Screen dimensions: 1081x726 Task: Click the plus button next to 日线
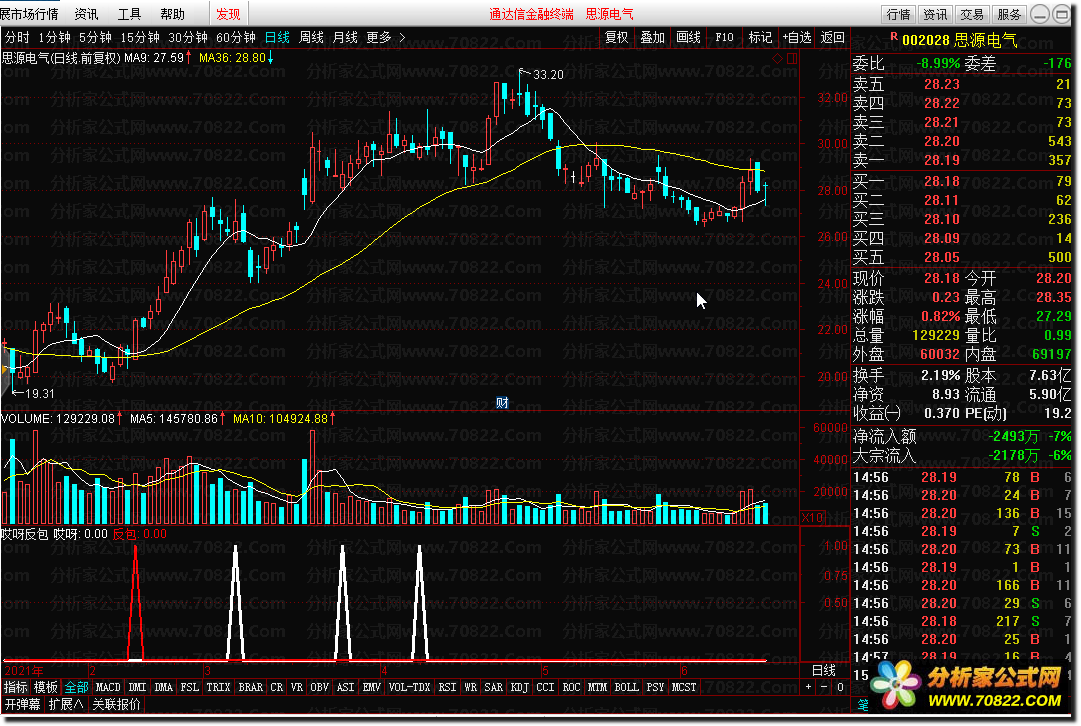coord(809,687)
